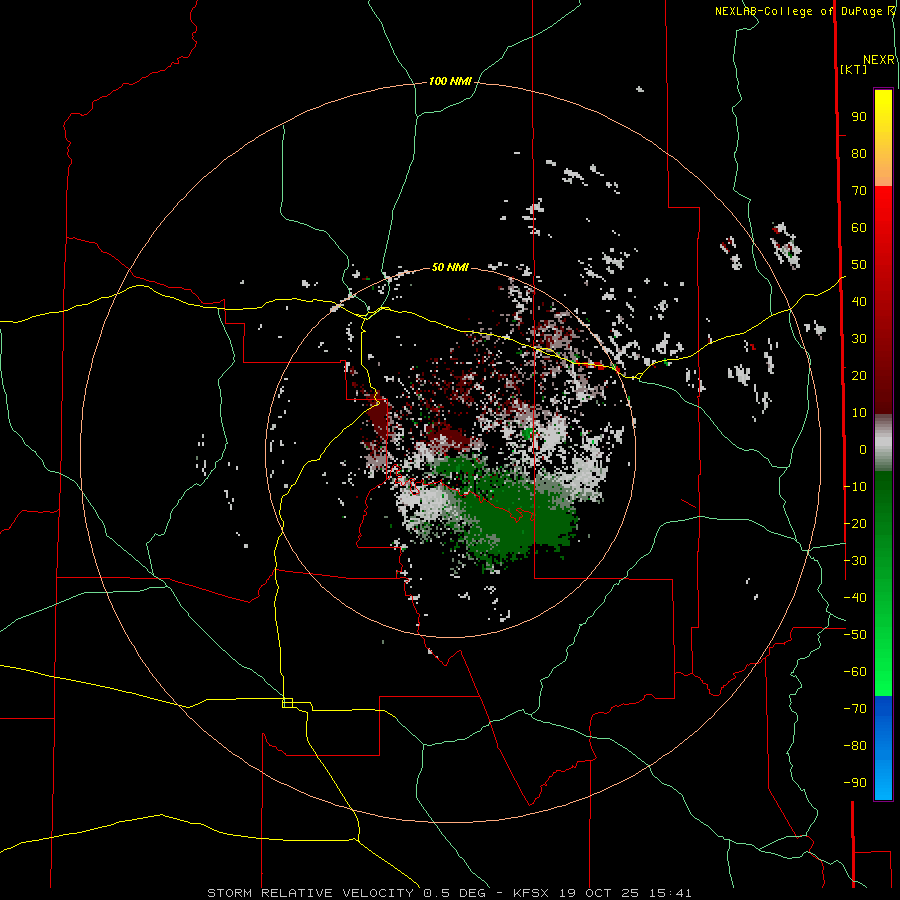Click the STORM RELATIVE VELOCITY caption text
900x900 pixels.
pos(311,893)
